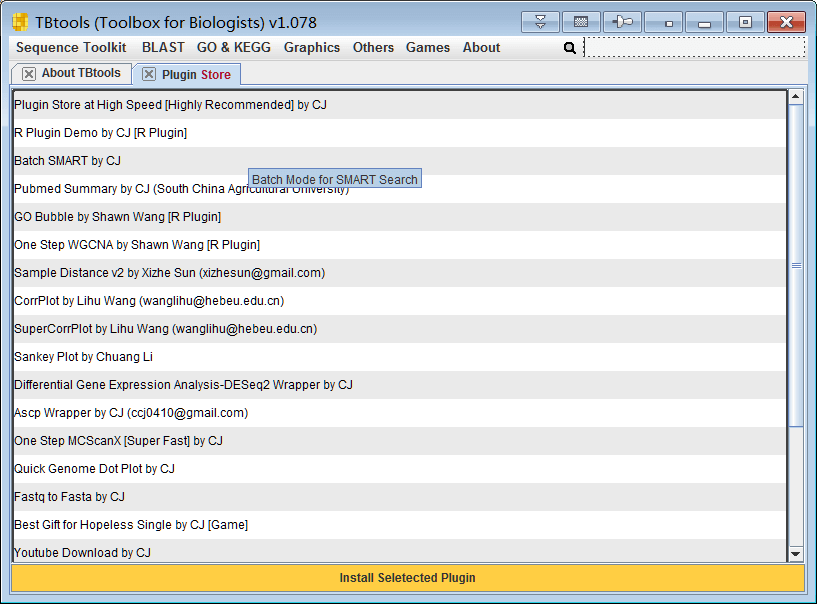
Task: Select 'Batch SMART by CJ' plugin row
Action: [x=400, y=161]
